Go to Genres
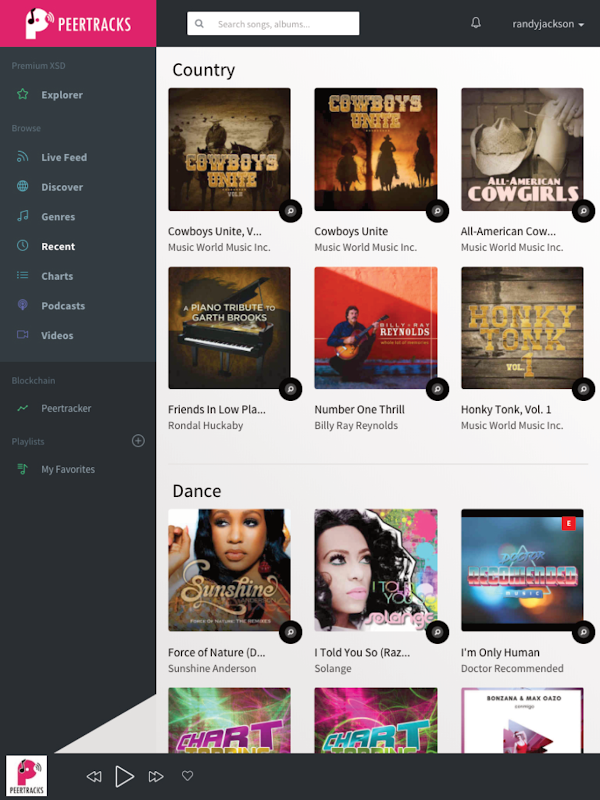This screenshot has width=600, height=800. 58,216
